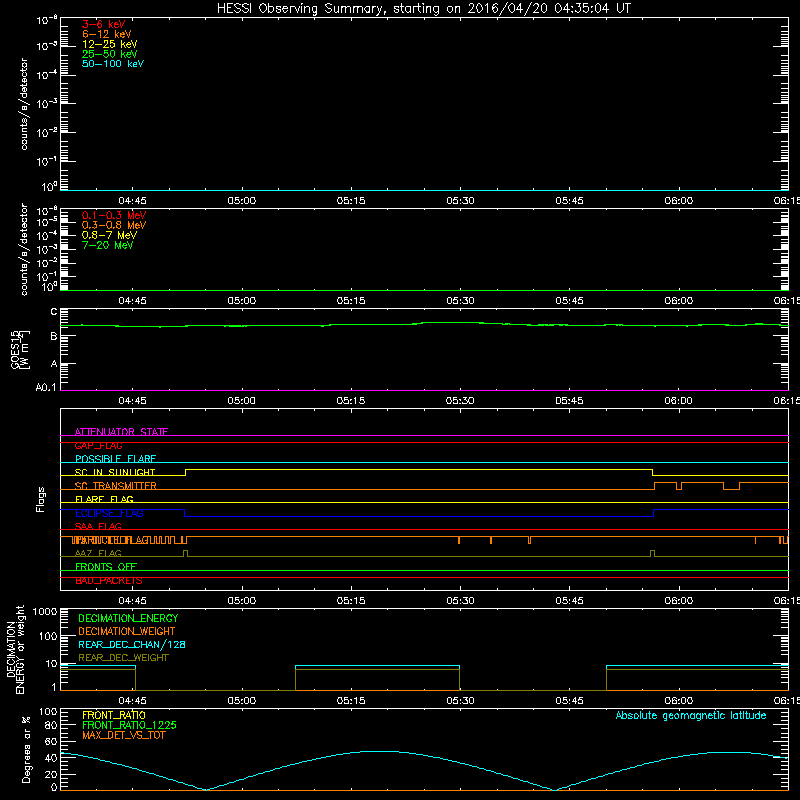Select the orange 6-12 keV legend label
The height and width of the screenshot is (800, 800).
[x=107, y=34]
